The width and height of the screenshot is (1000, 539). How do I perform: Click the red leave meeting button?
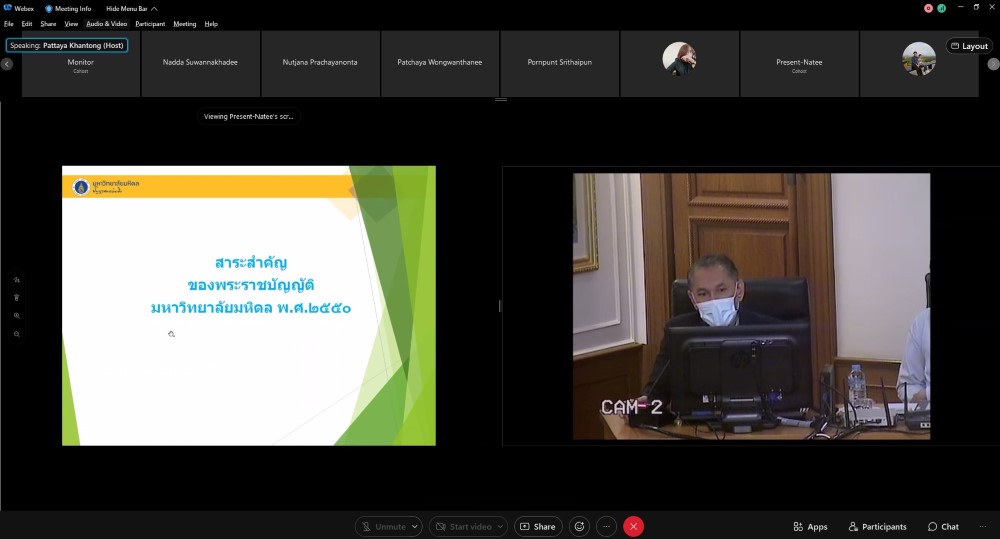pyautogui.click(x=633, y=526)
